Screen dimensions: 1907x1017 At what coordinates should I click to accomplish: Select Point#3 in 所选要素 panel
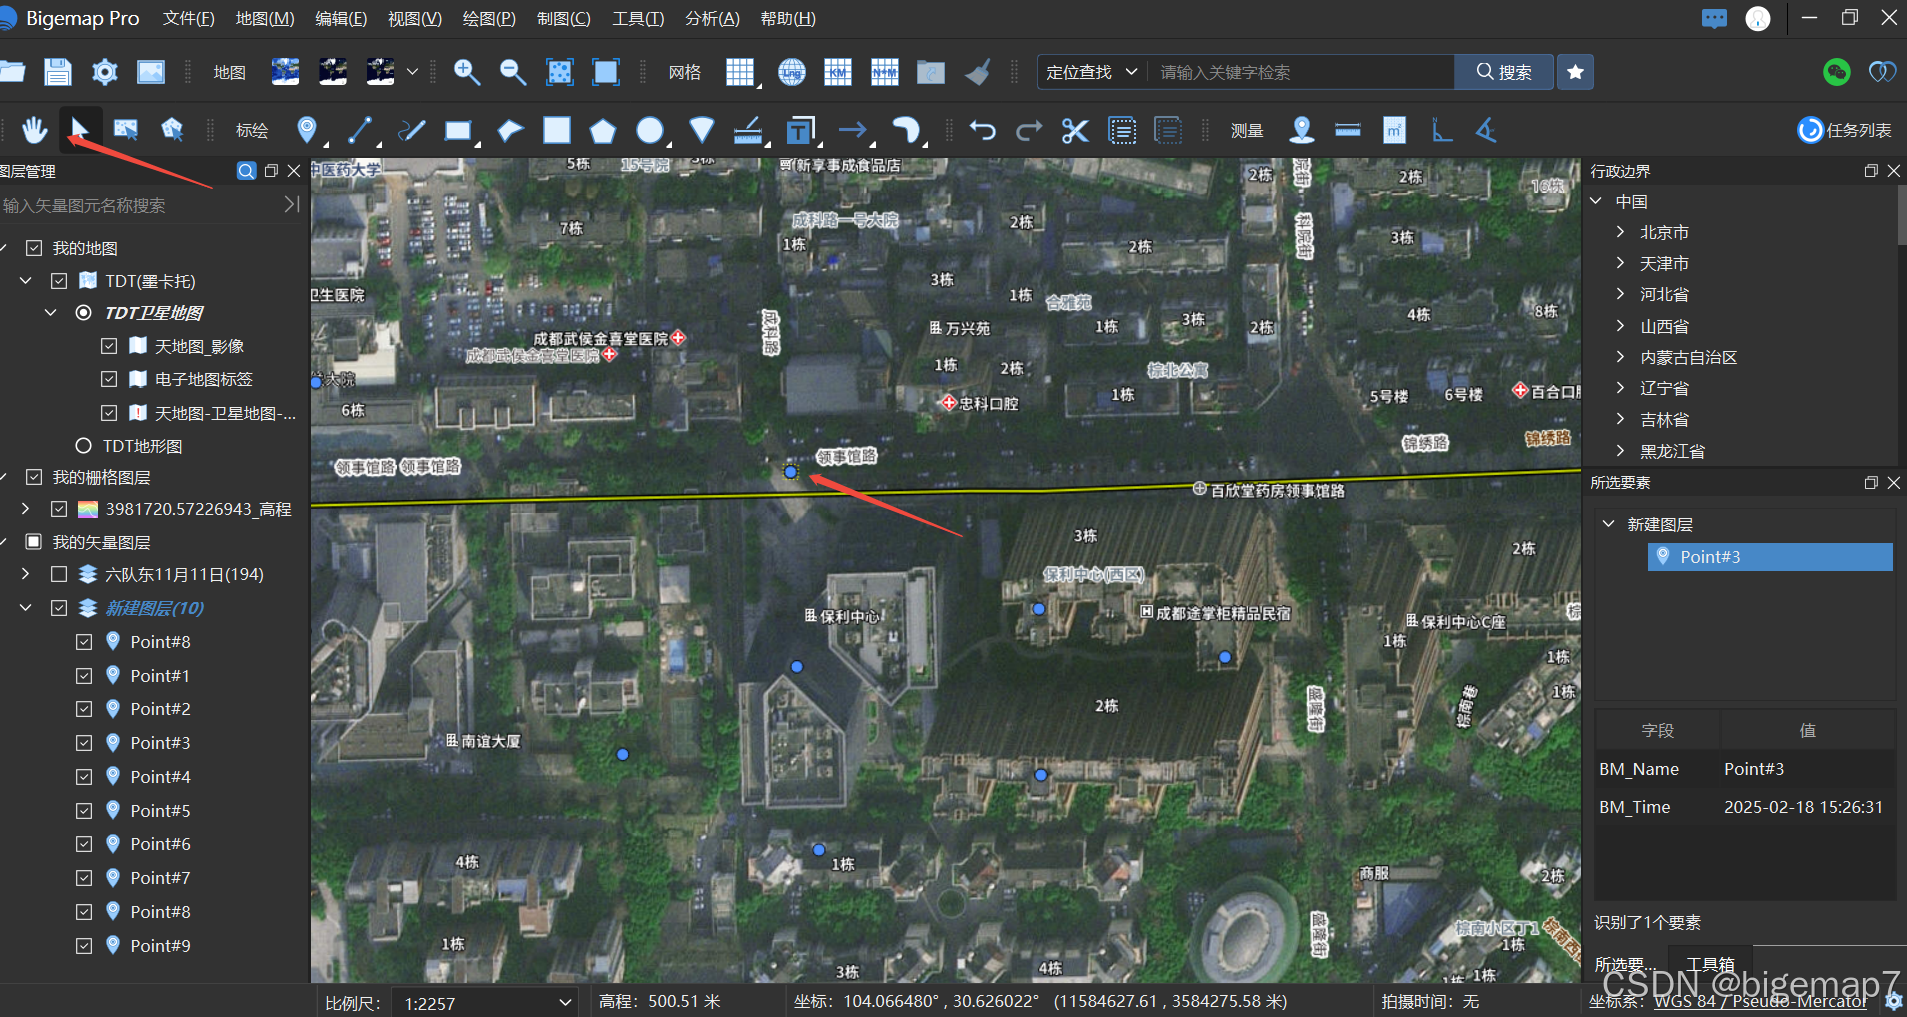(x=1770, y=557)
